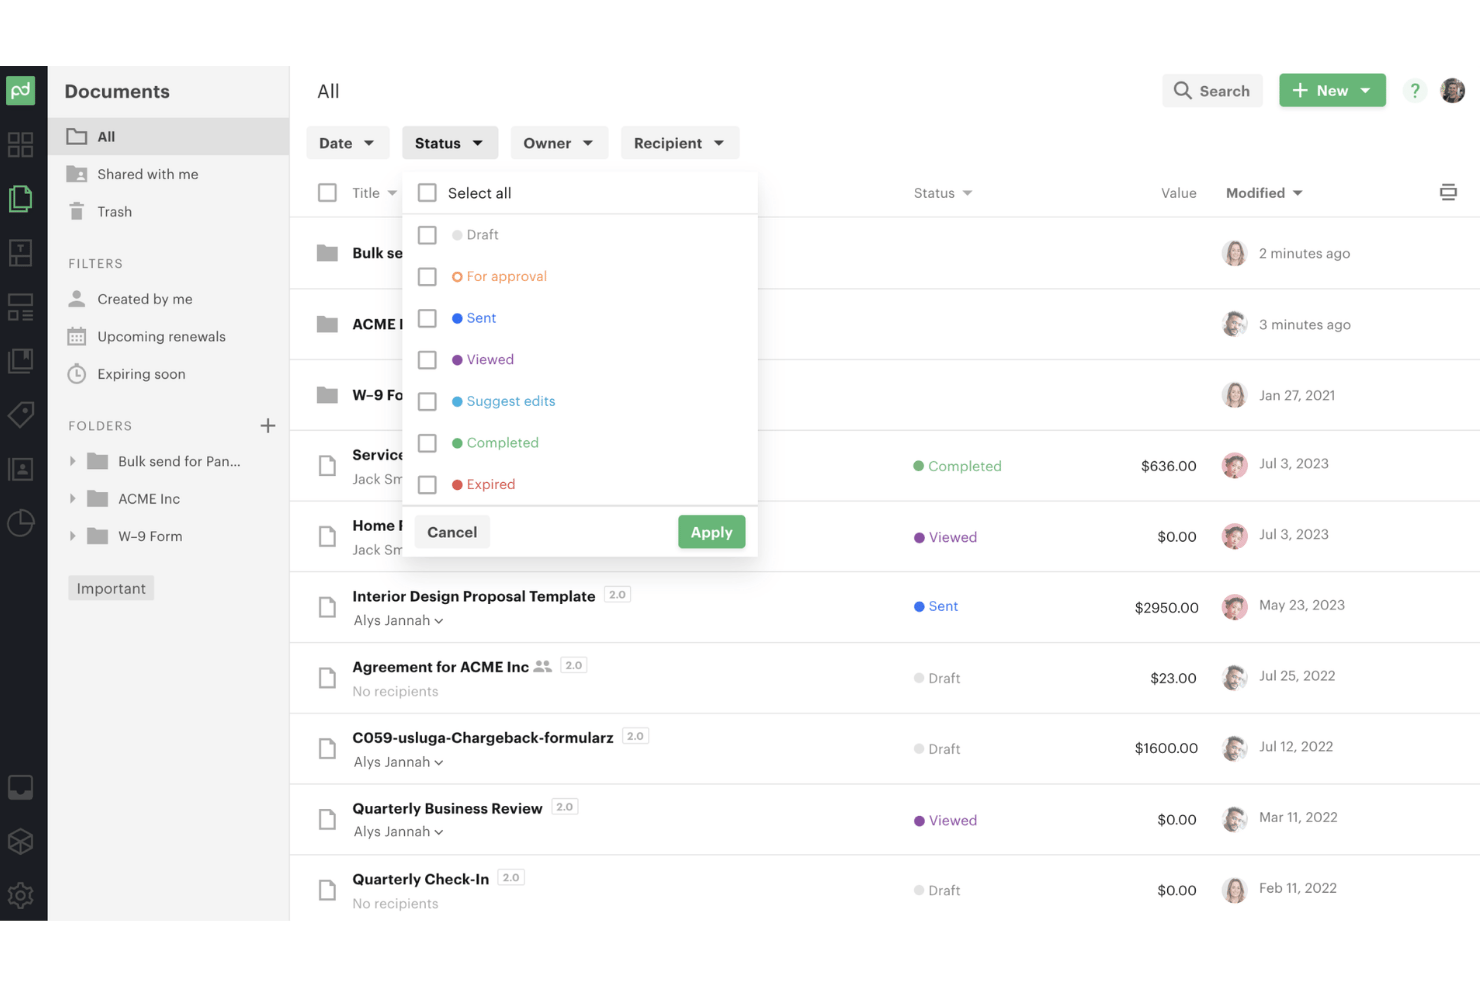Open the Reports pie chart icon
Screen dimensions: 1480x987
21,523
